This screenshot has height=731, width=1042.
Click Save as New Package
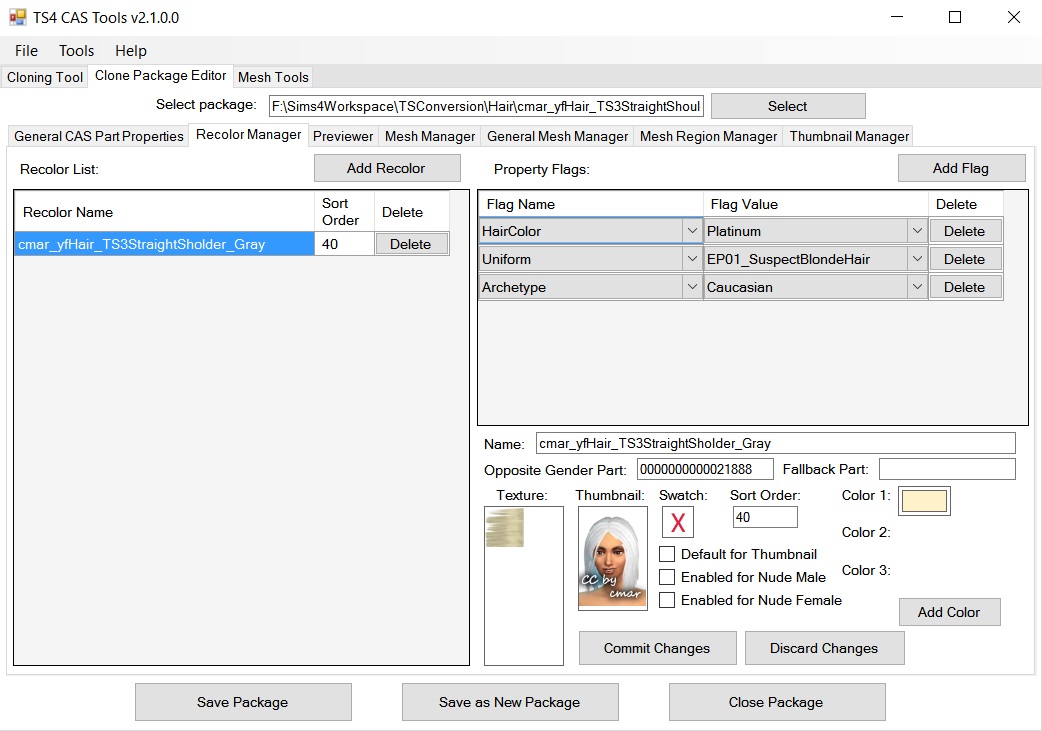509,702
